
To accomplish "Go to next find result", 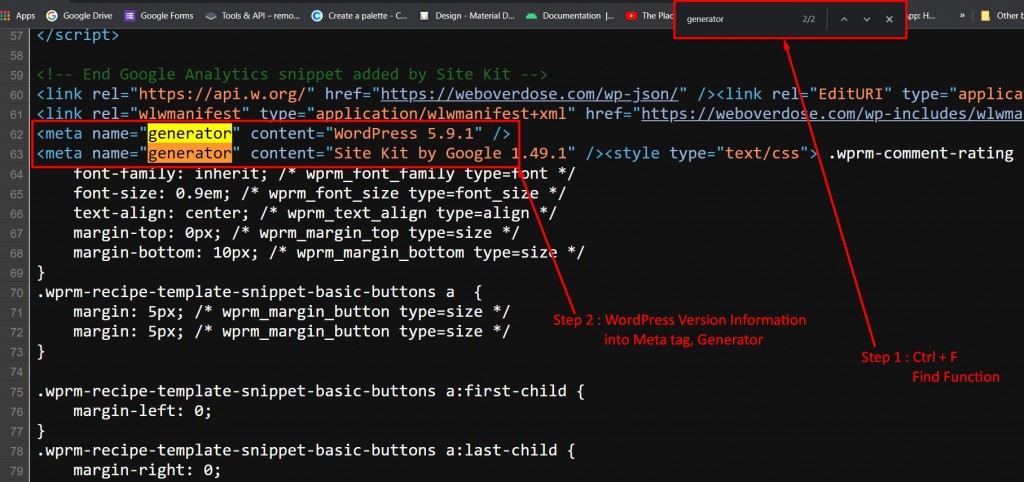I will click(867, 20).
